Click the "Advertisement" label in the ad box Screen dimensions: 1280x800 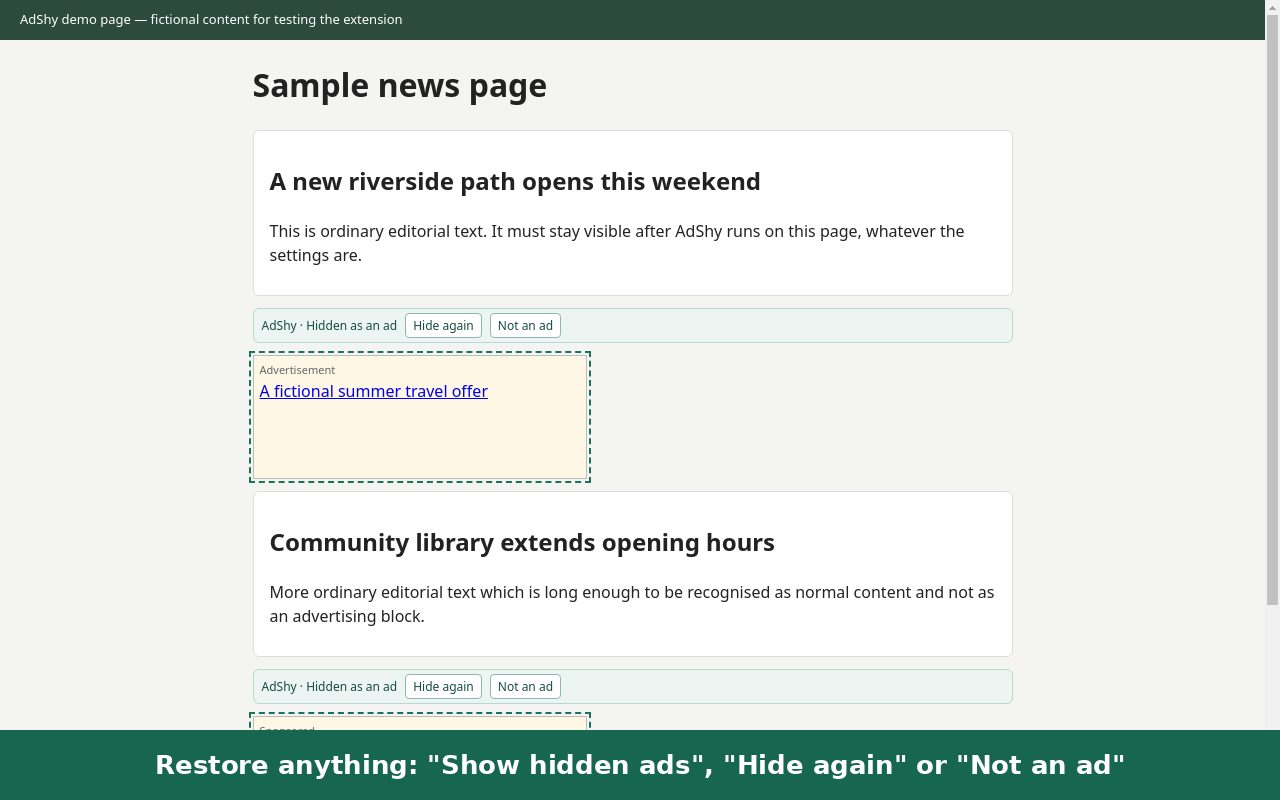click(x=297, y=370)
